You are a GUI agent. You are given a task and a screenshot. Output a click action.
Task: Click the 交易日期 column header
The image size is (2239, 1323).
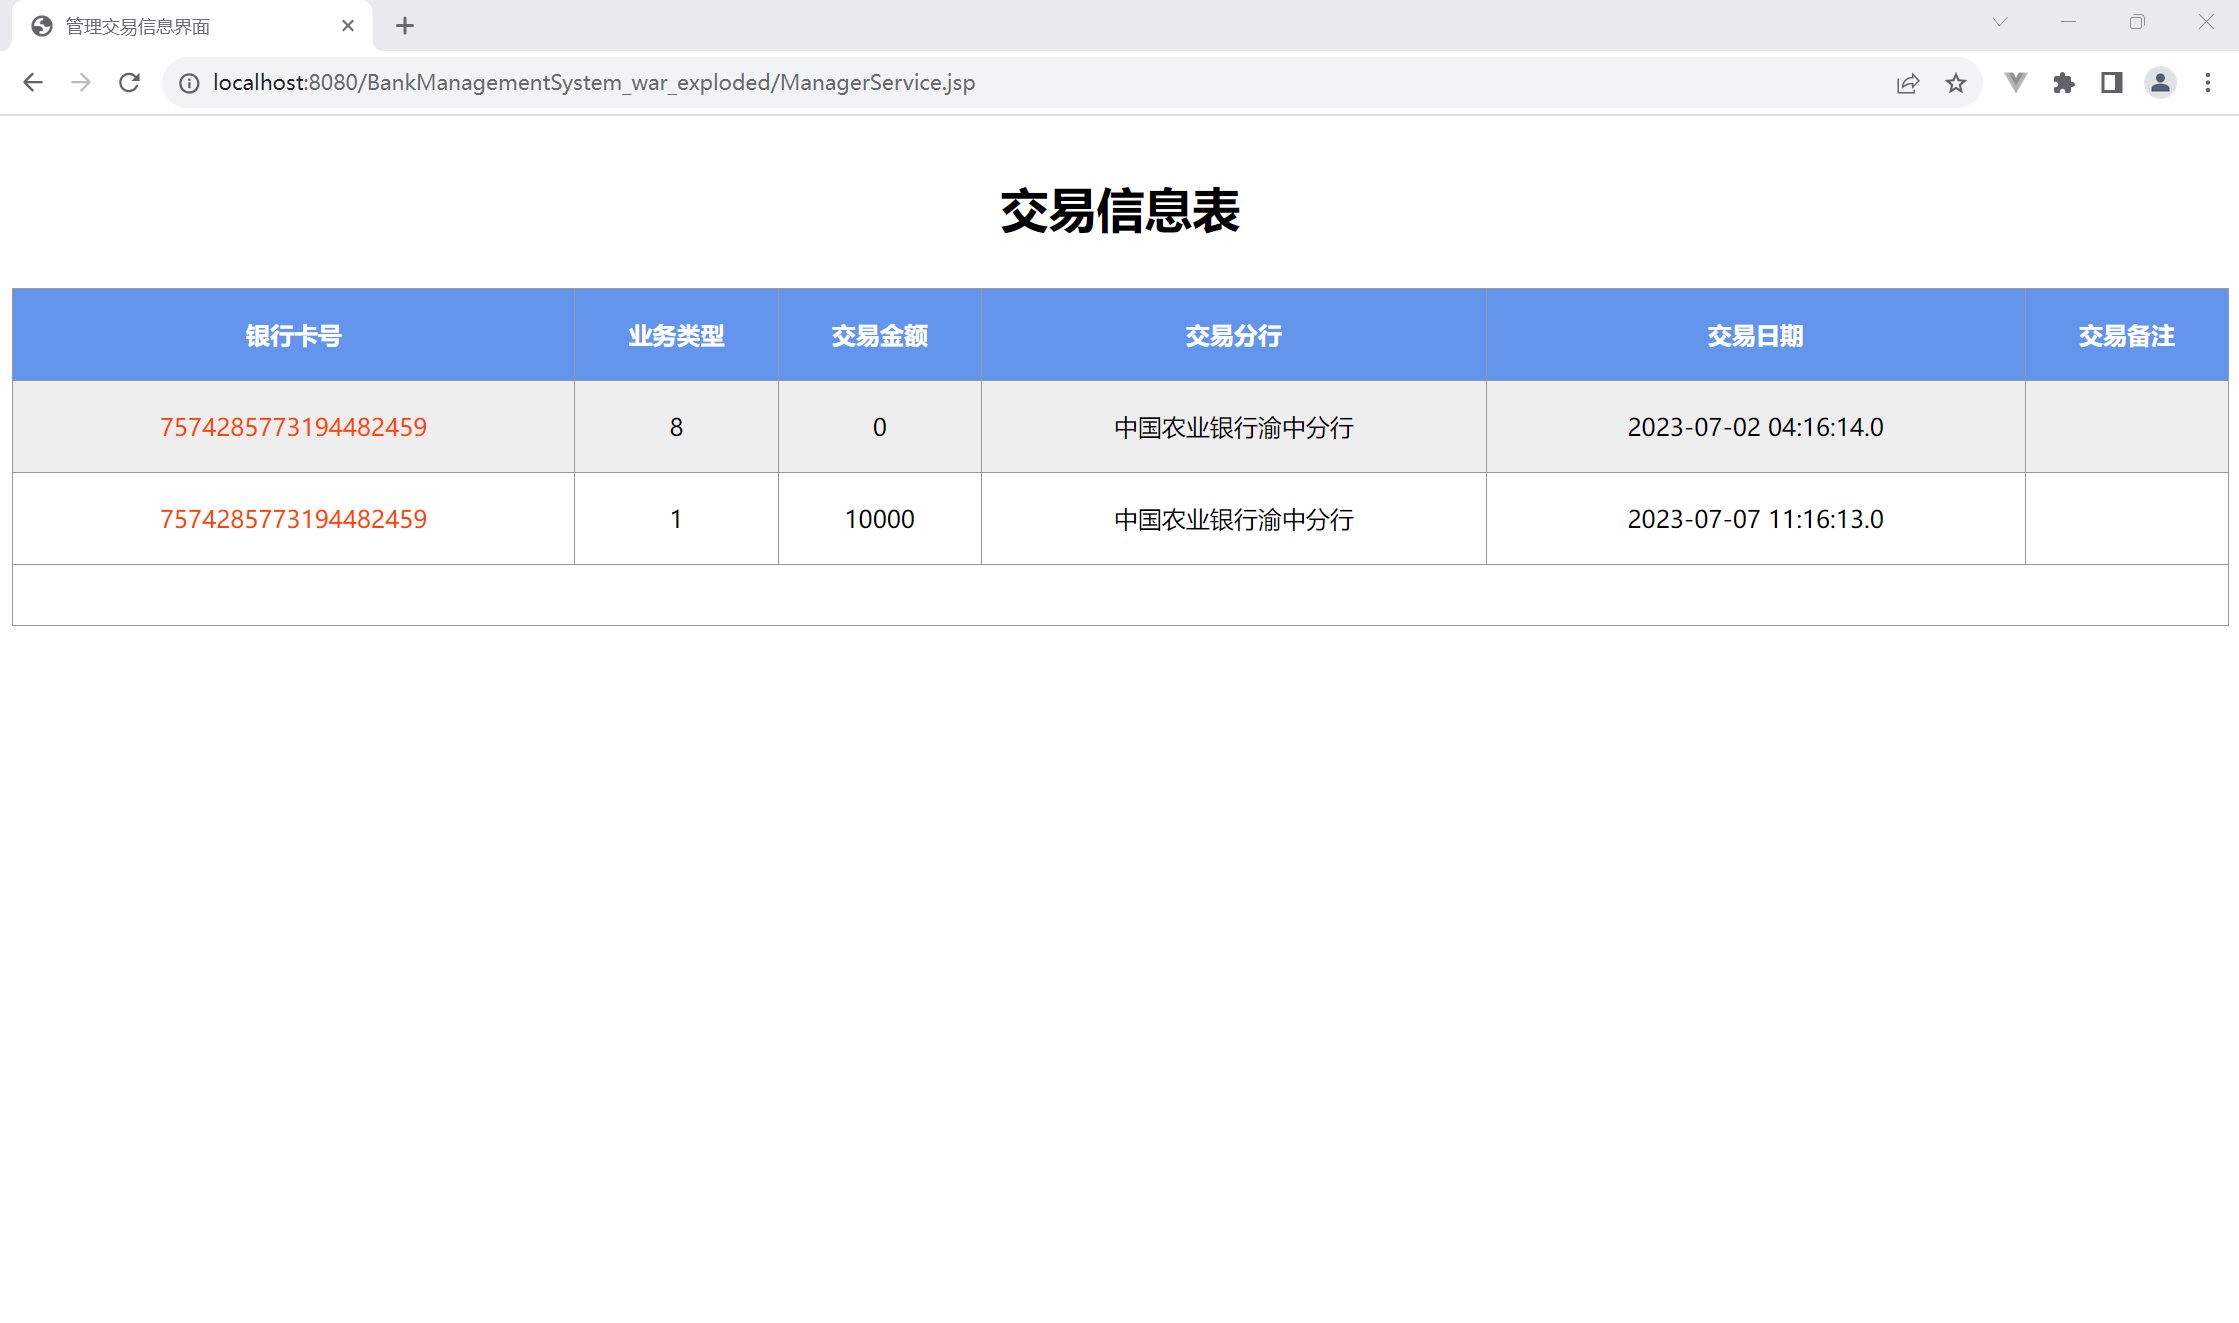pyautogui.click(x=1754, y=336)
